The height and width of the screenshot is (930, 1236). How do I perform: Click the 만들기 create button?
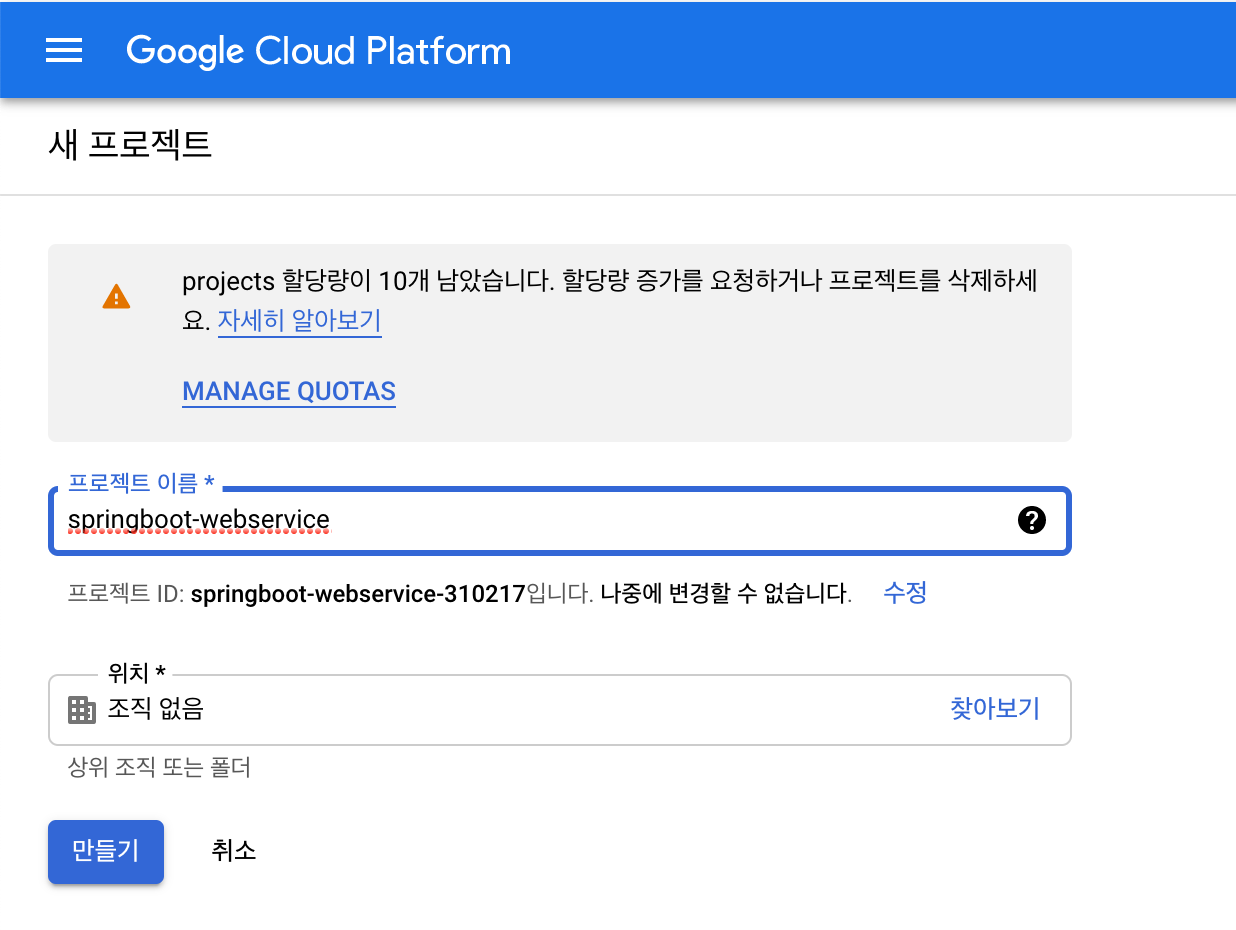106,851
